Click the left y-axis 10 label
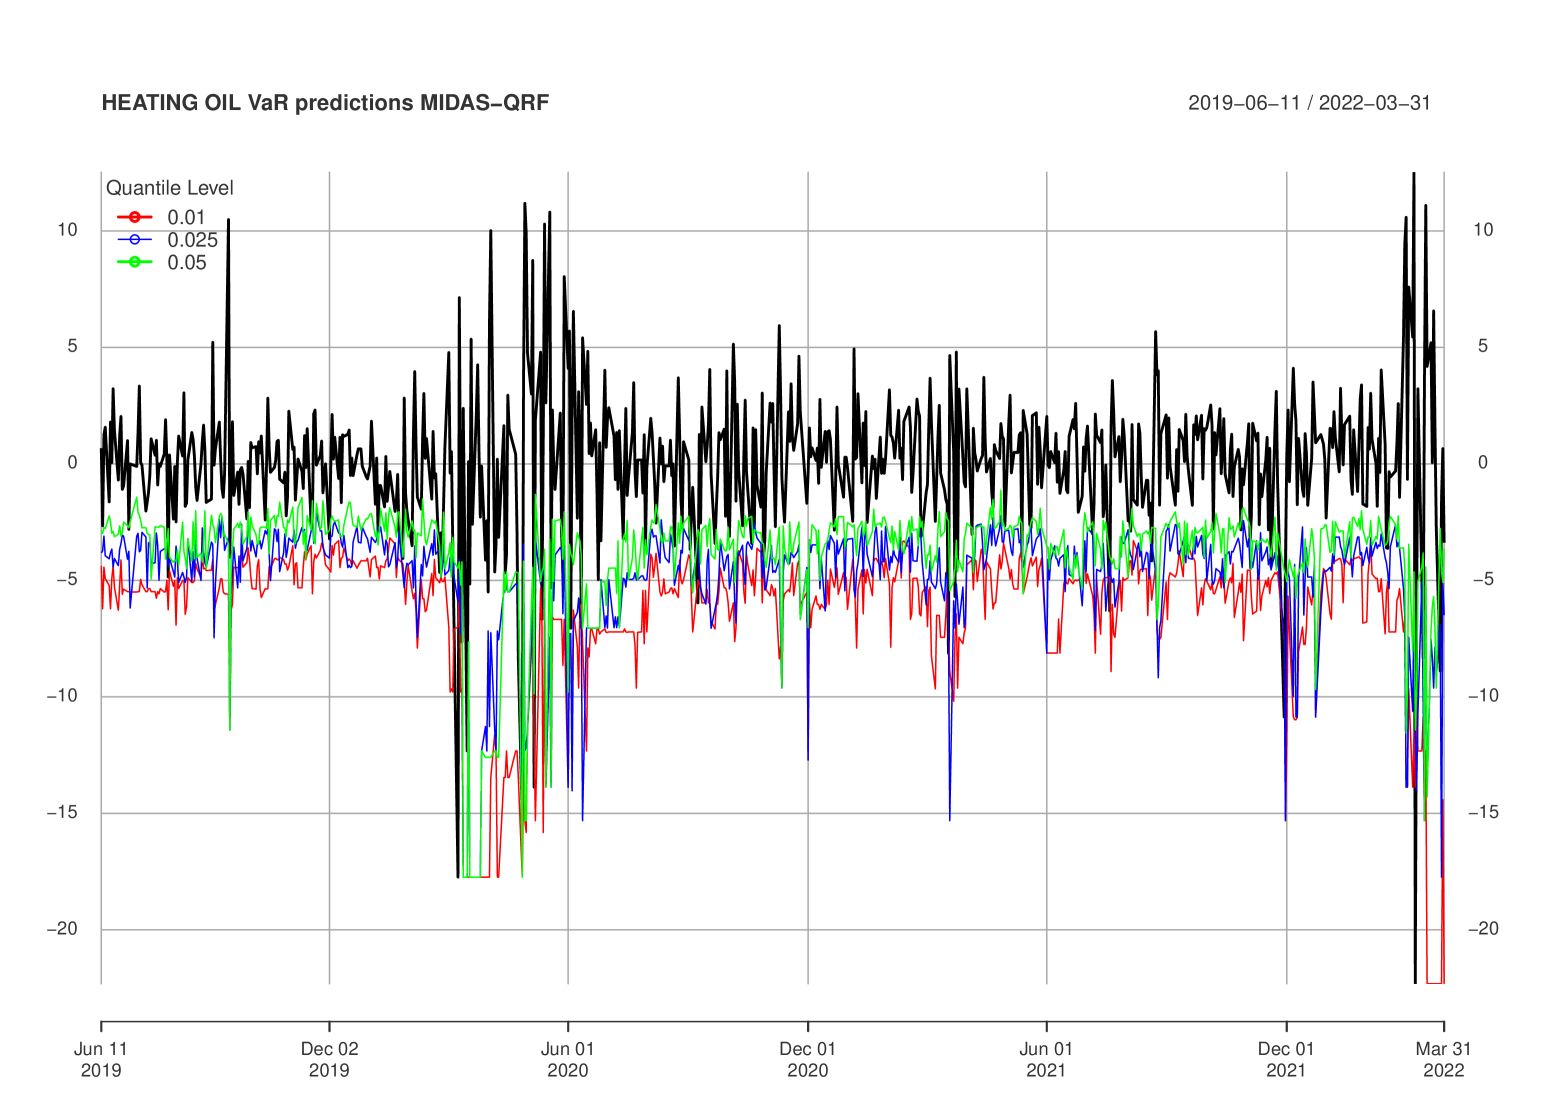Image resolution: width=1544 pixels, height=1093 pixels. (67, 230)
